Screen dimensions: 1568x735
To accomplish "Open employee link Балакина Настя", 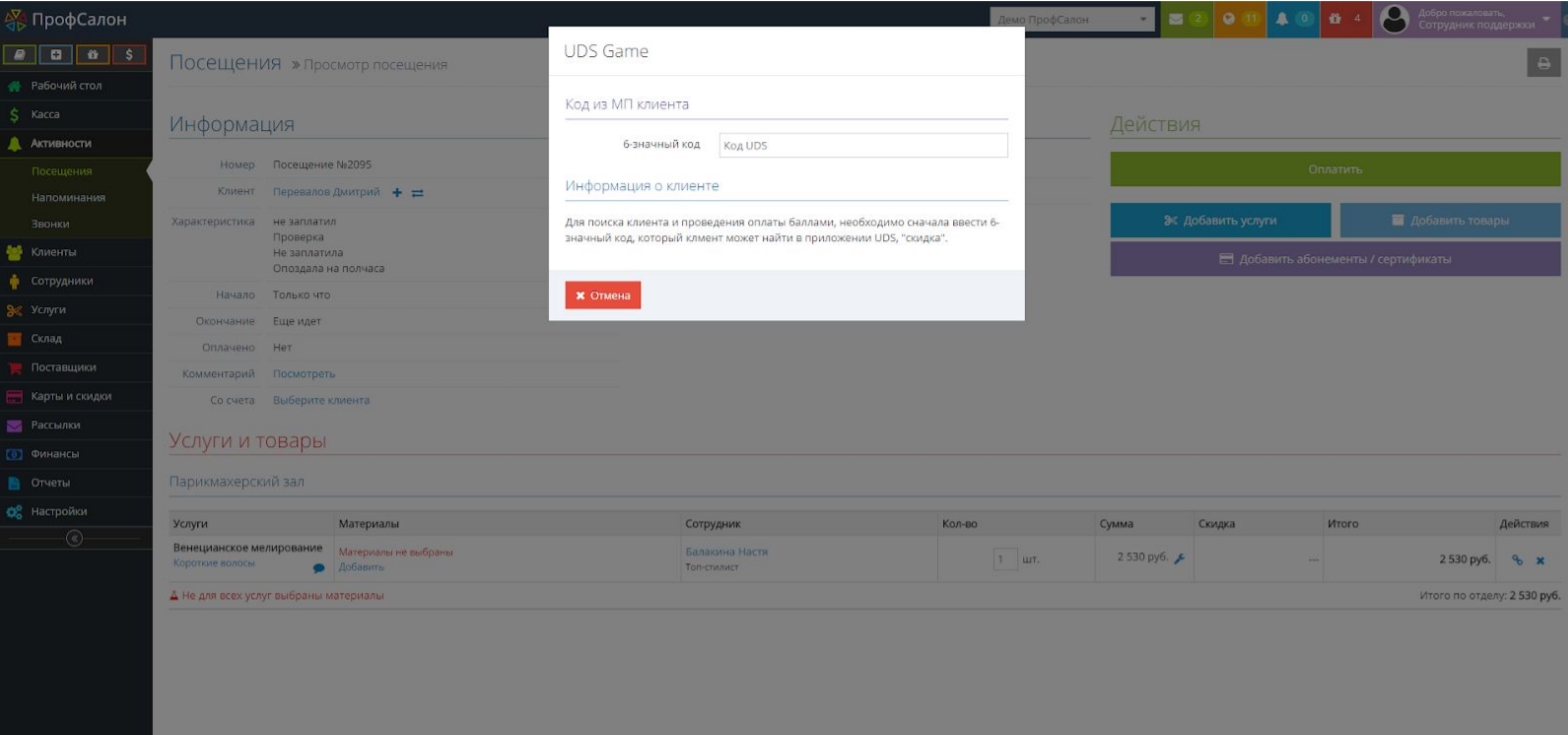I will (726, 552).
